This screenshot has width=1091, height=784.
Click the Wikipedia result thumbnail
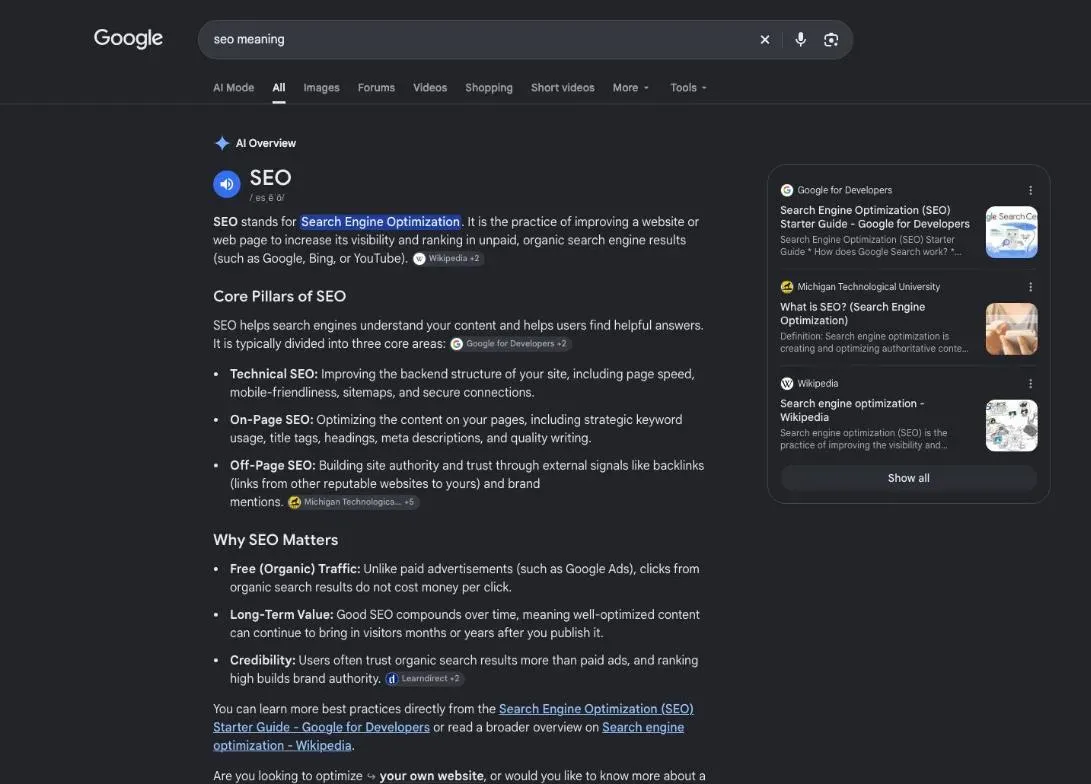pyautogui.click(x=1012, y=426)
